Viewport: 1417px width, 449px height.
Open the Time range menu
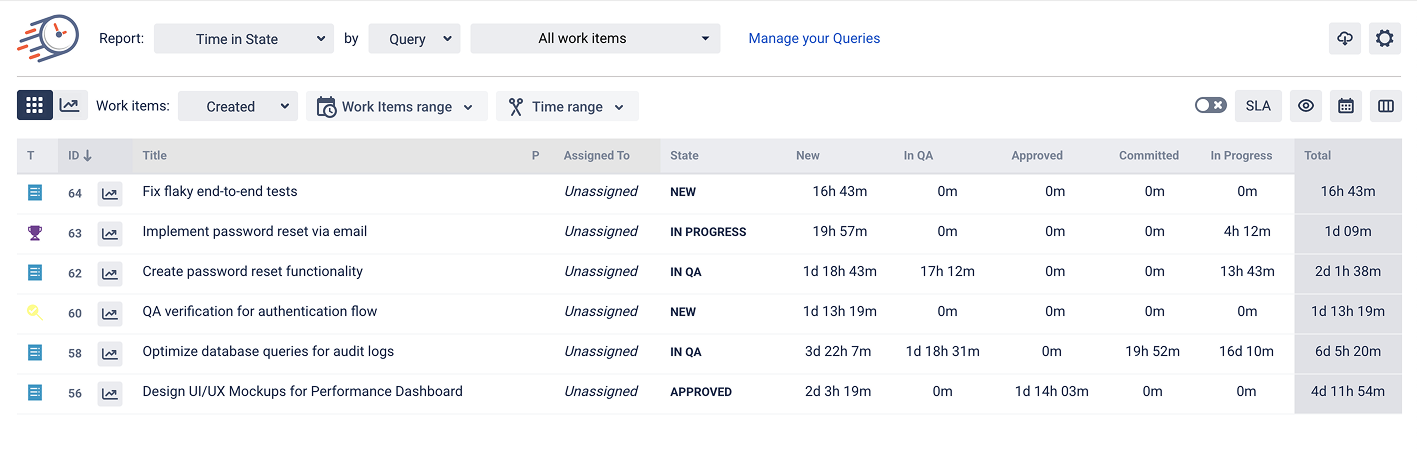tap(567, 107)
